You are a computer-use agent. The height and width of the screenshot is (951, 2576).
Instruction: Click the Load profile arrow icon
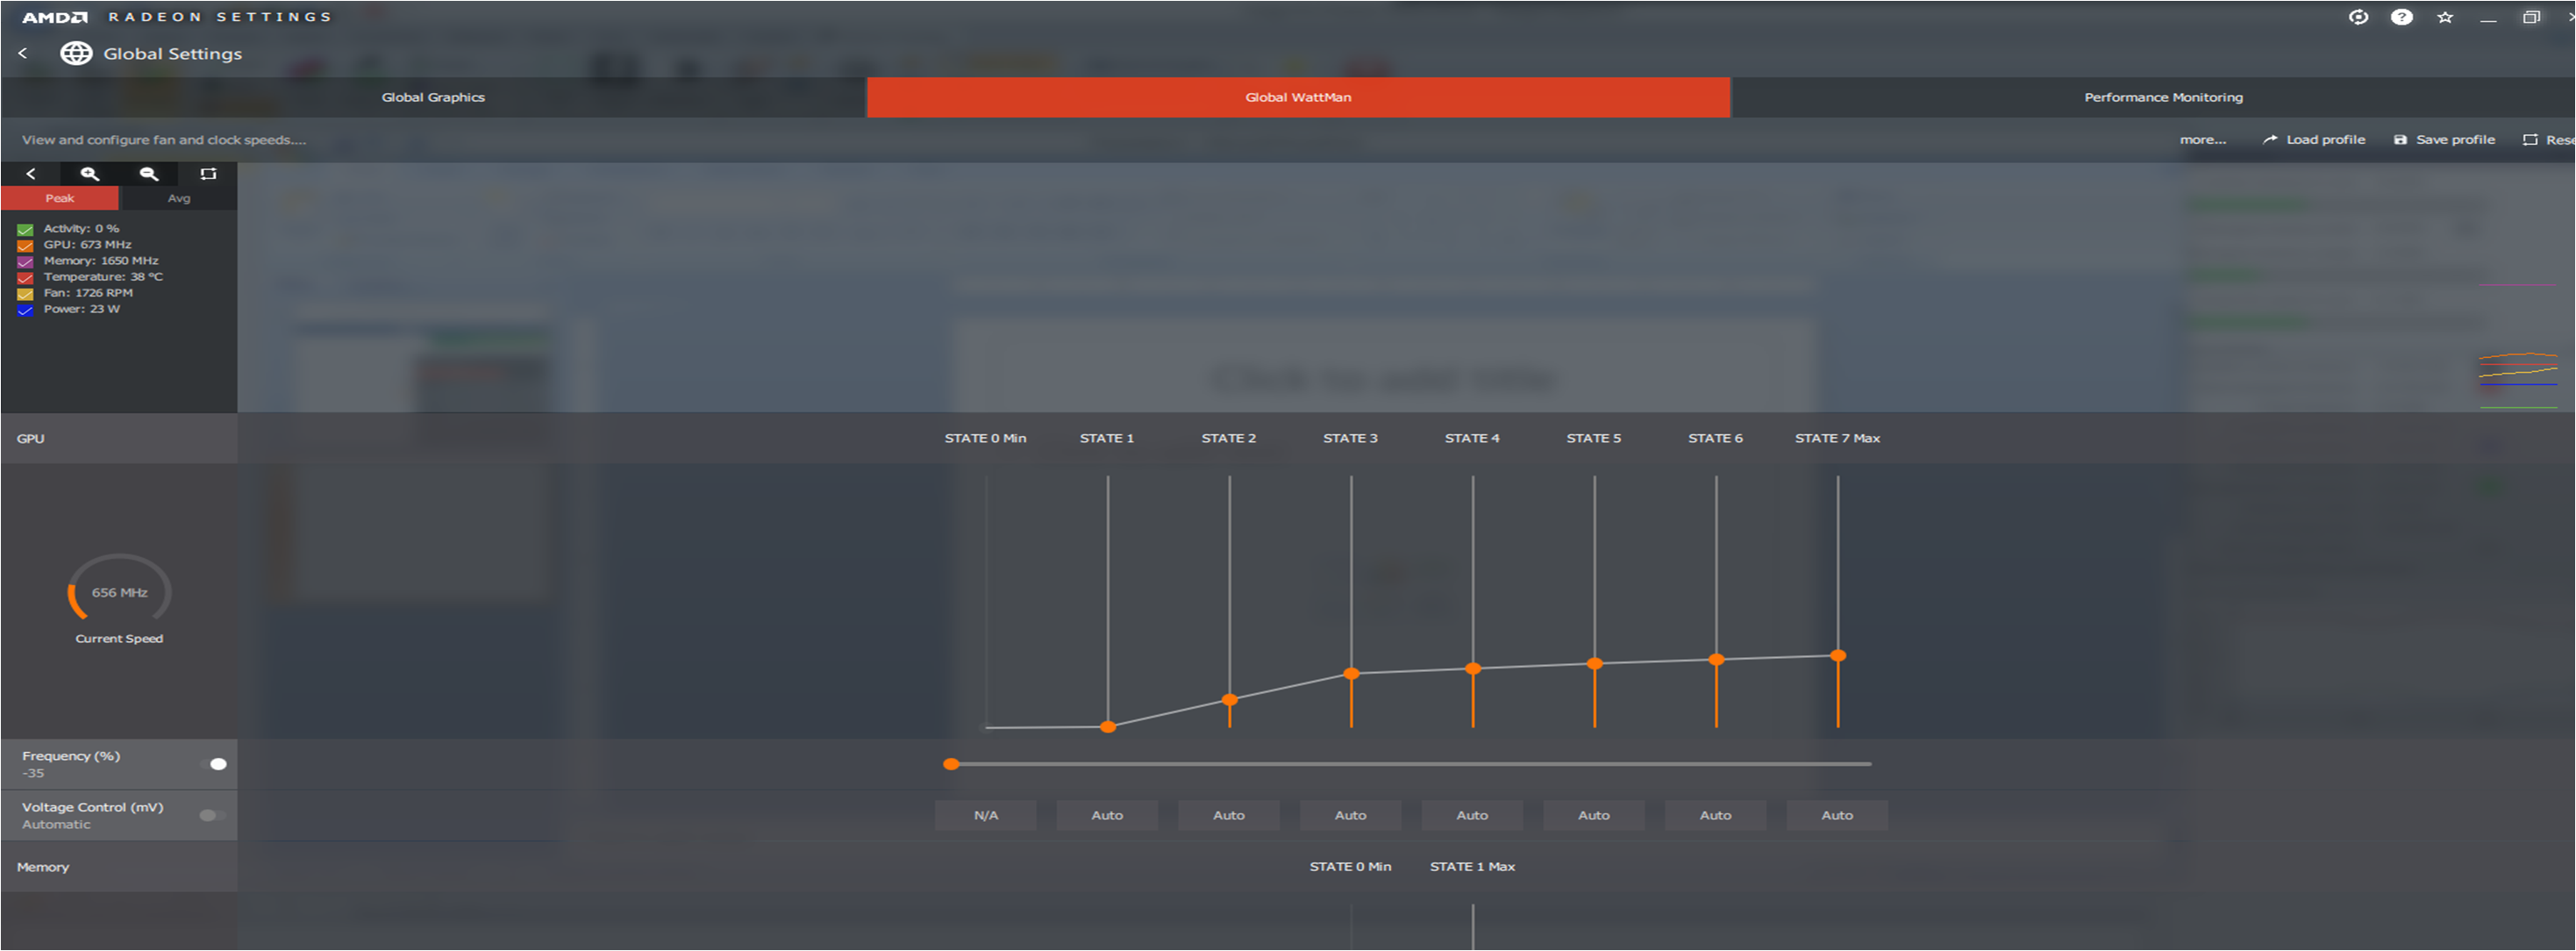pyautogui.click(x=2270, y=140)
